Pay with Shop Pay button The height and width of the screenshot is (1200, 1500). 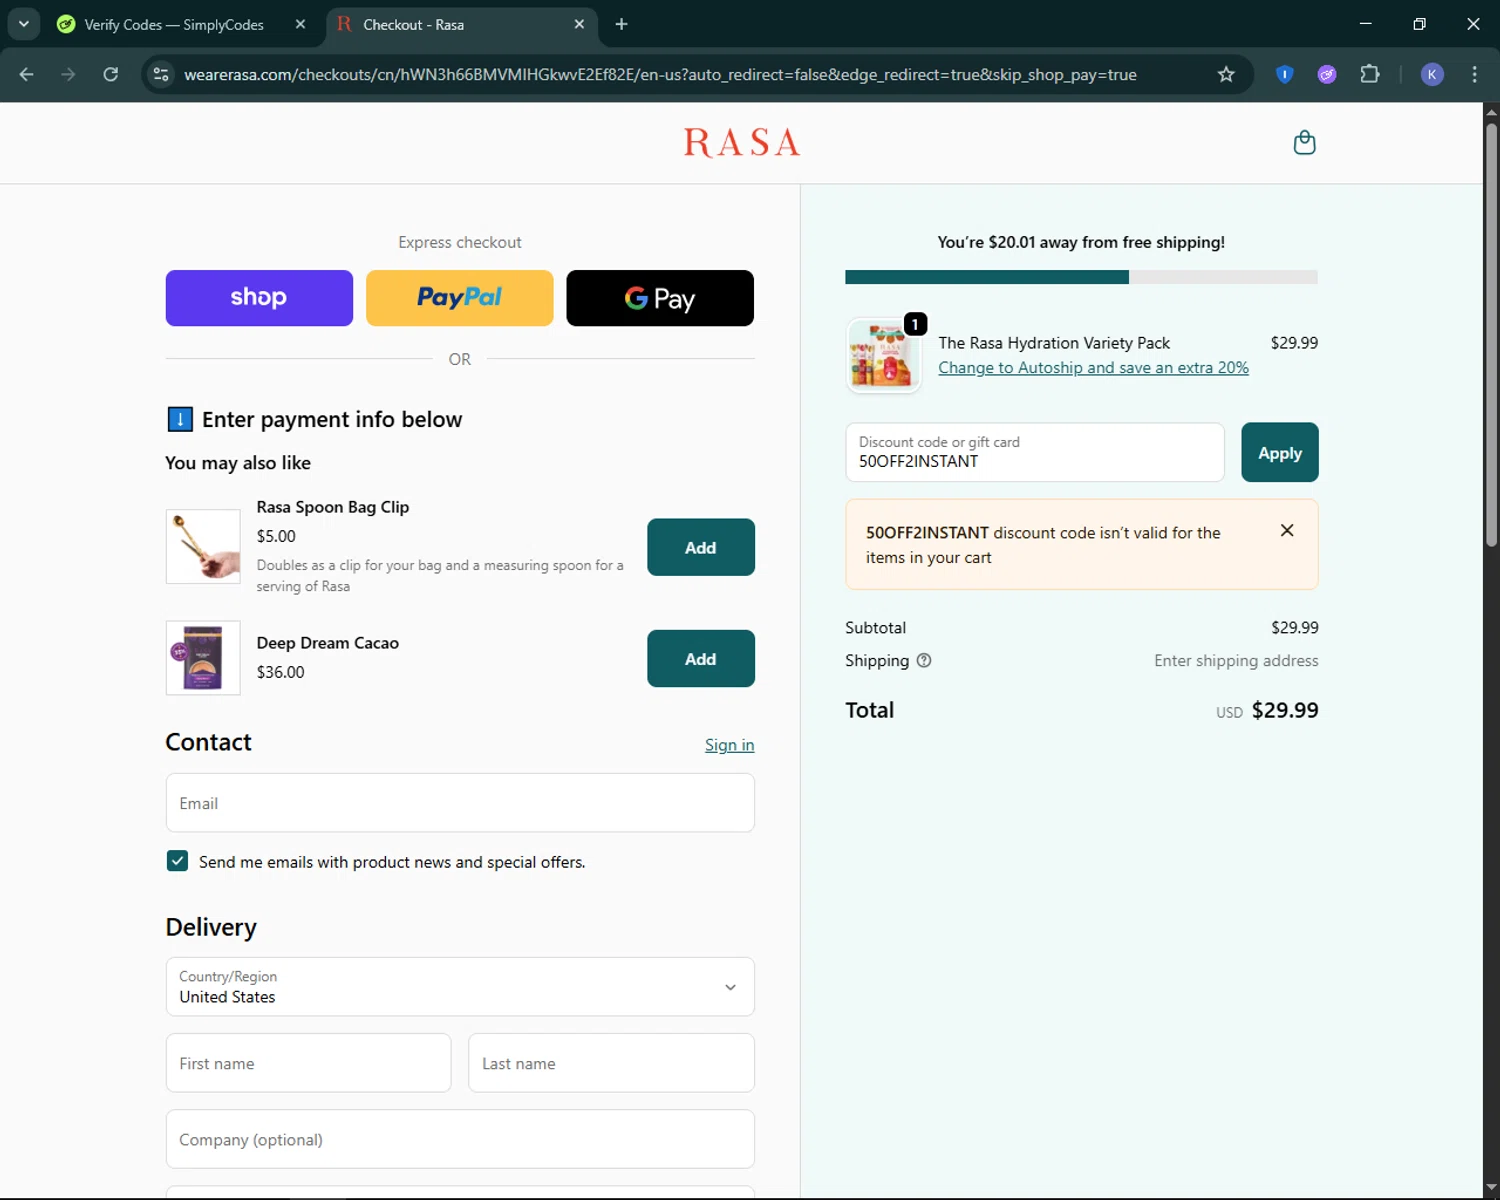259,298
